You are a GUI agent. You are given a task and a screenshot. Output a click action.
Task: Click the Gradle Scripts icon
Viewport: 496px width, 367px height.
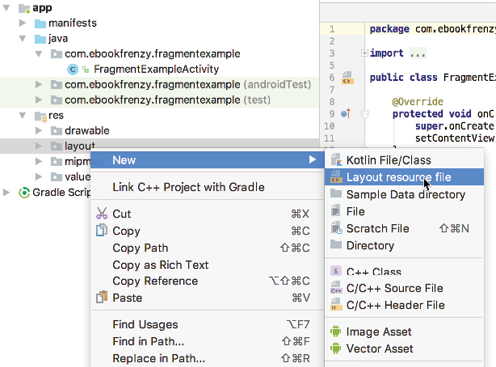click(24, 192)
